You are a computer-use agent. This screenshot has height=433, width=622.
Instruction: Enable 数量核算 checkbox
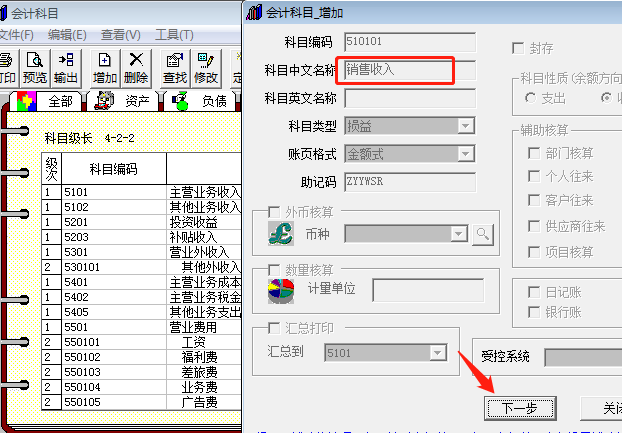click(274, 270)
